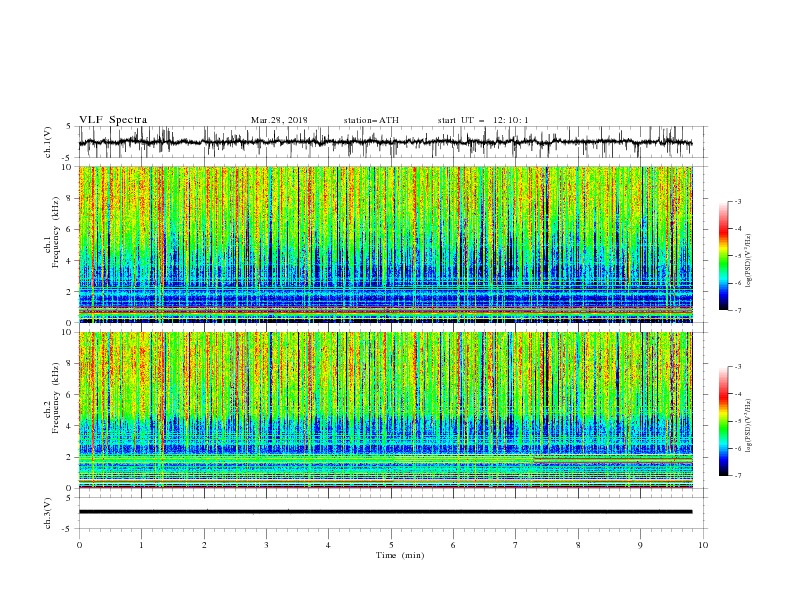Screen dimensions: 792x612
Task: Click the 'VLF Spectra' title text
Action: 113,120
